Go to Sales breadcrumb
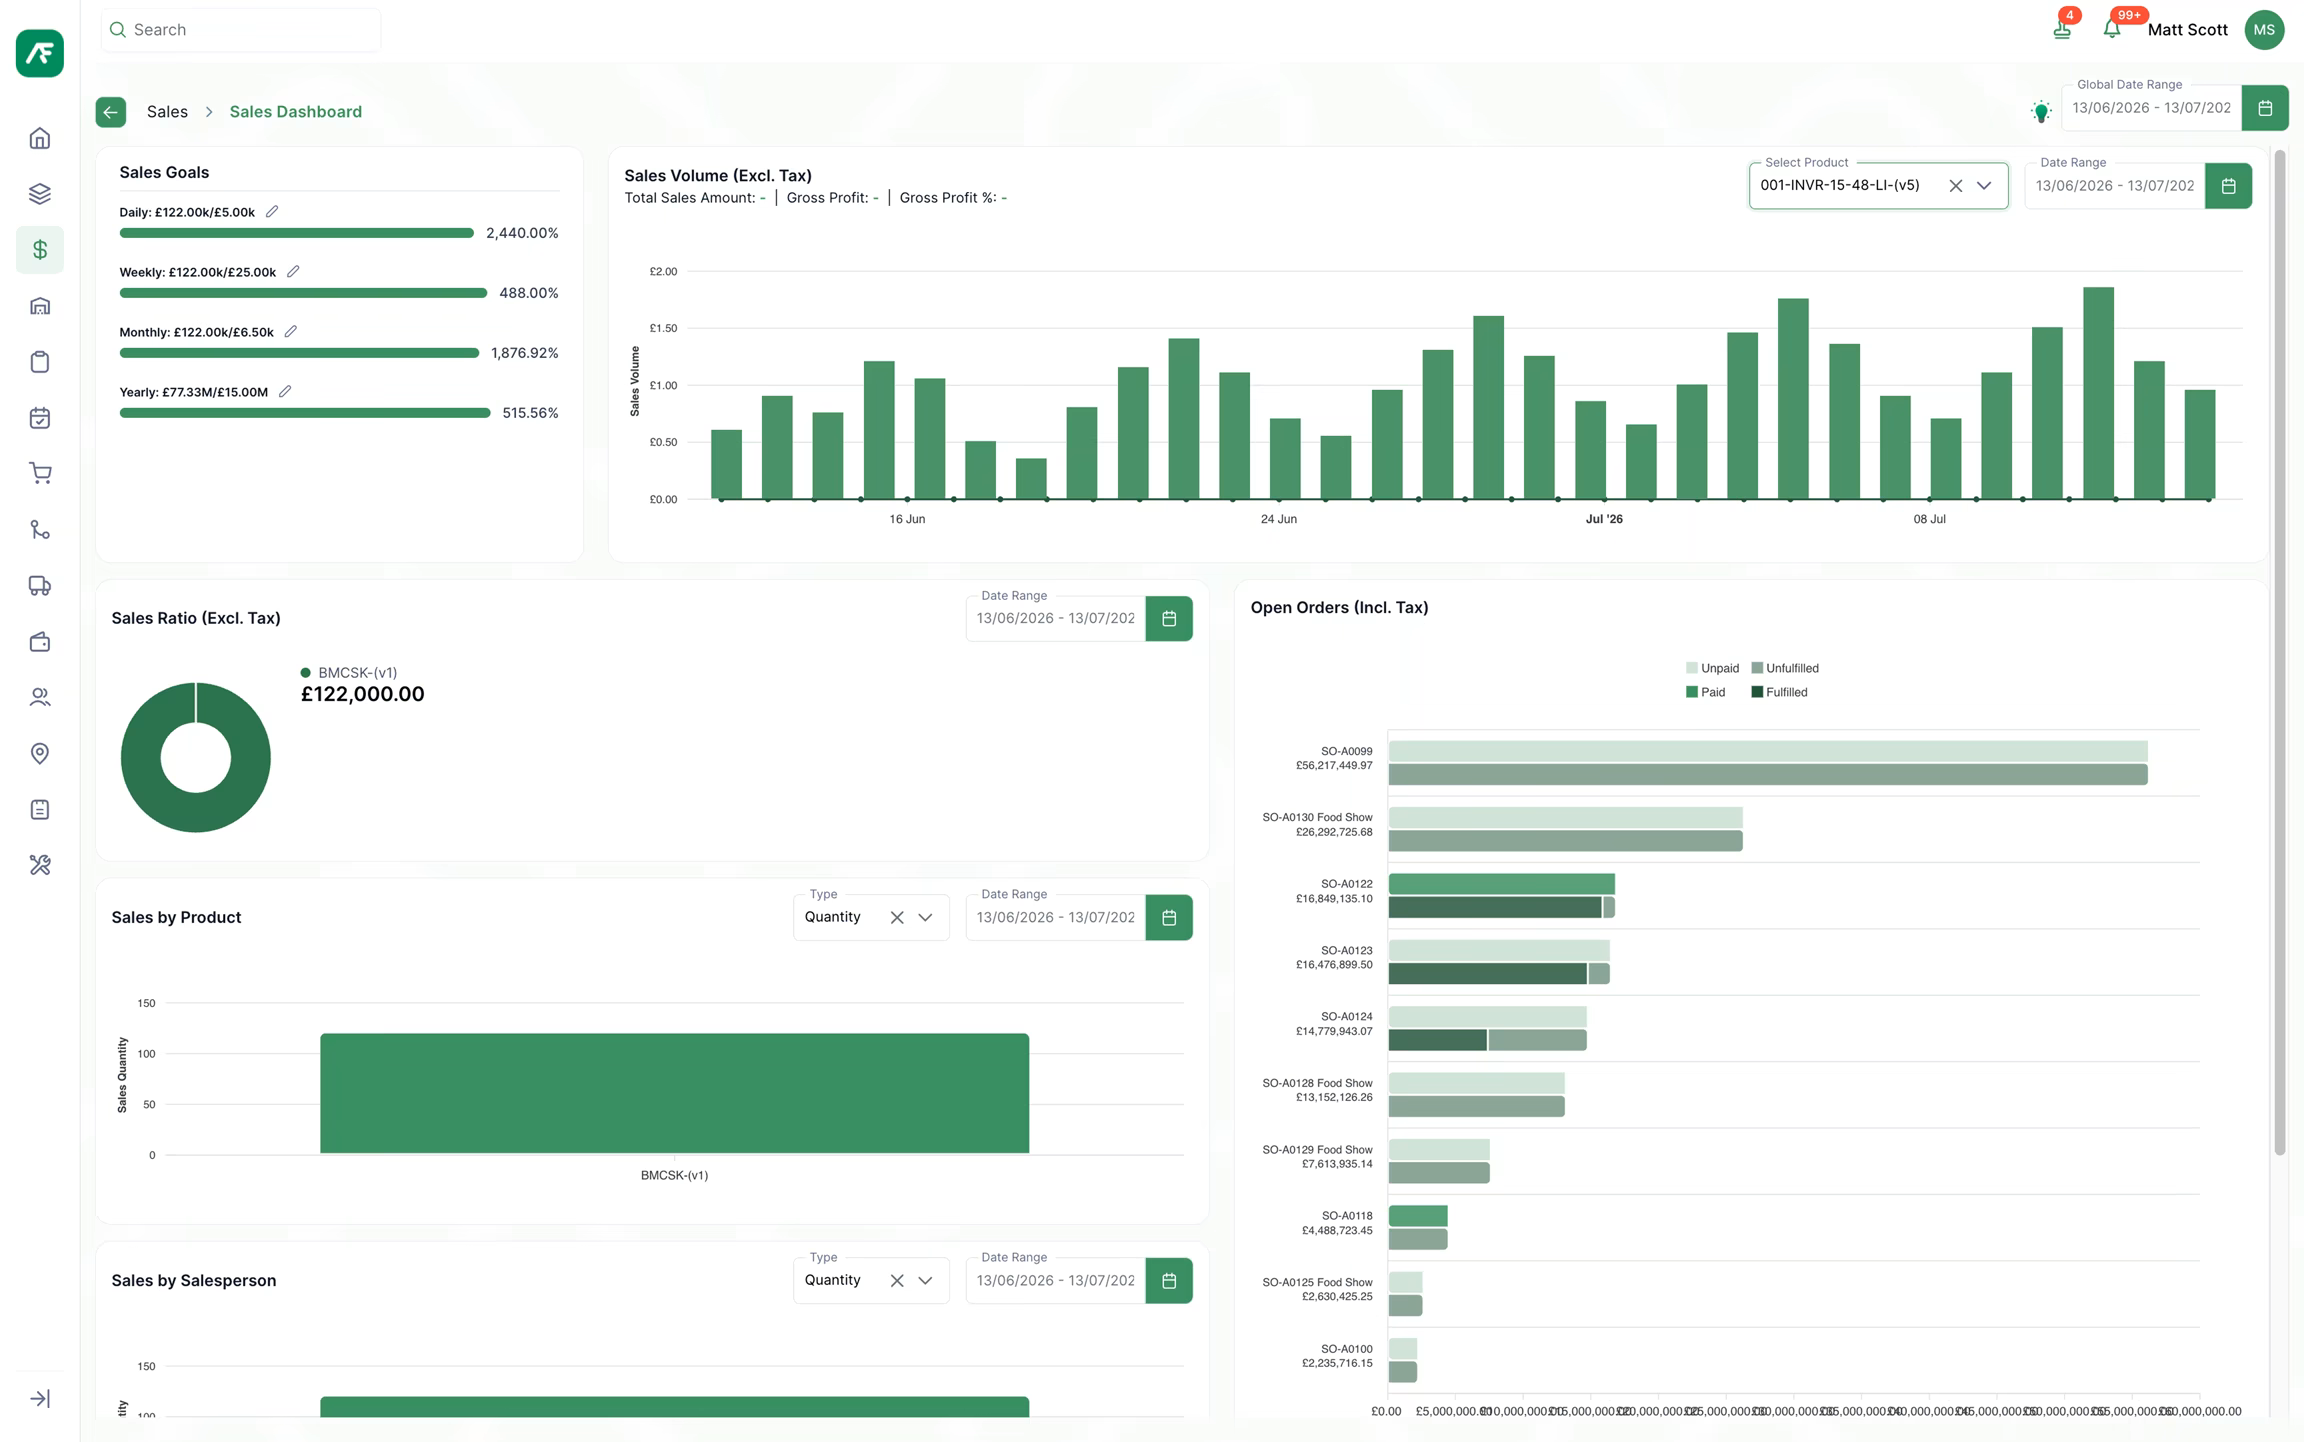The height and width of the screenshot is (1442, 2304). tap(167, 111)
